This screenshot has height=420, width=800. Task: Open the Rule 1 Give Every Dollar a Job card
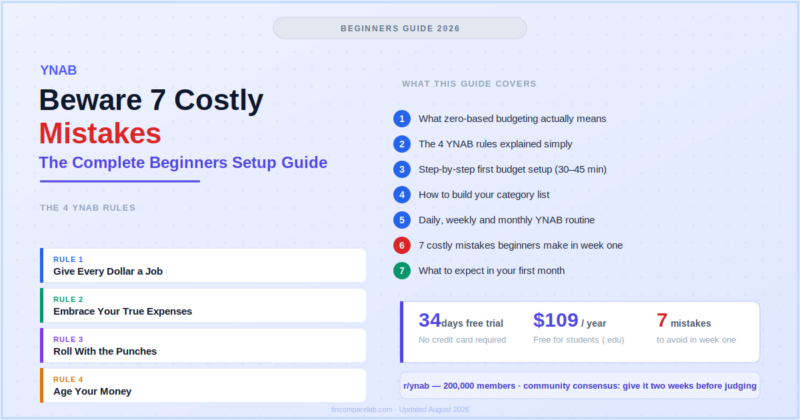click(x=203, y=265)
